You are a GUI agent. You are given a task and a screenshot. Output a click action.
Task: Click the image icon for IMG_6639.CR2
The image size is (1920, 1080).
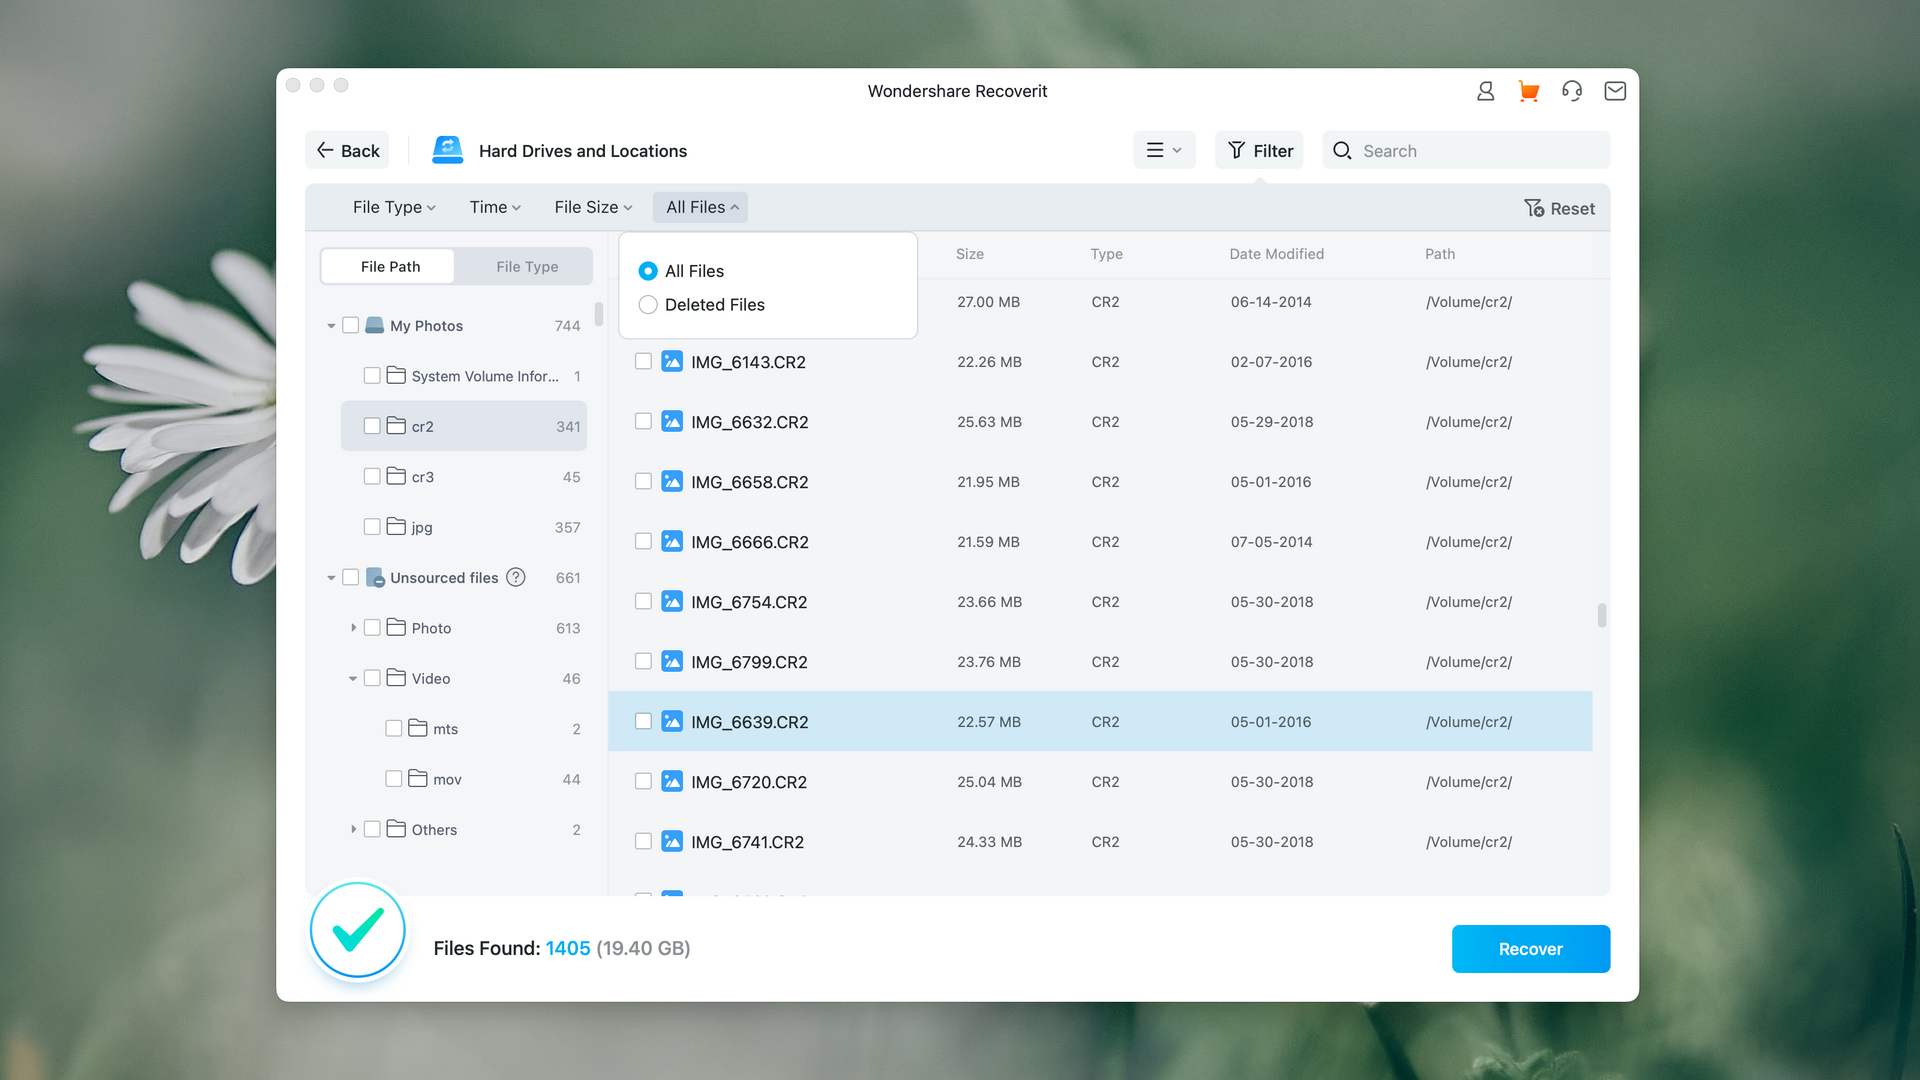tap(672, 721)
